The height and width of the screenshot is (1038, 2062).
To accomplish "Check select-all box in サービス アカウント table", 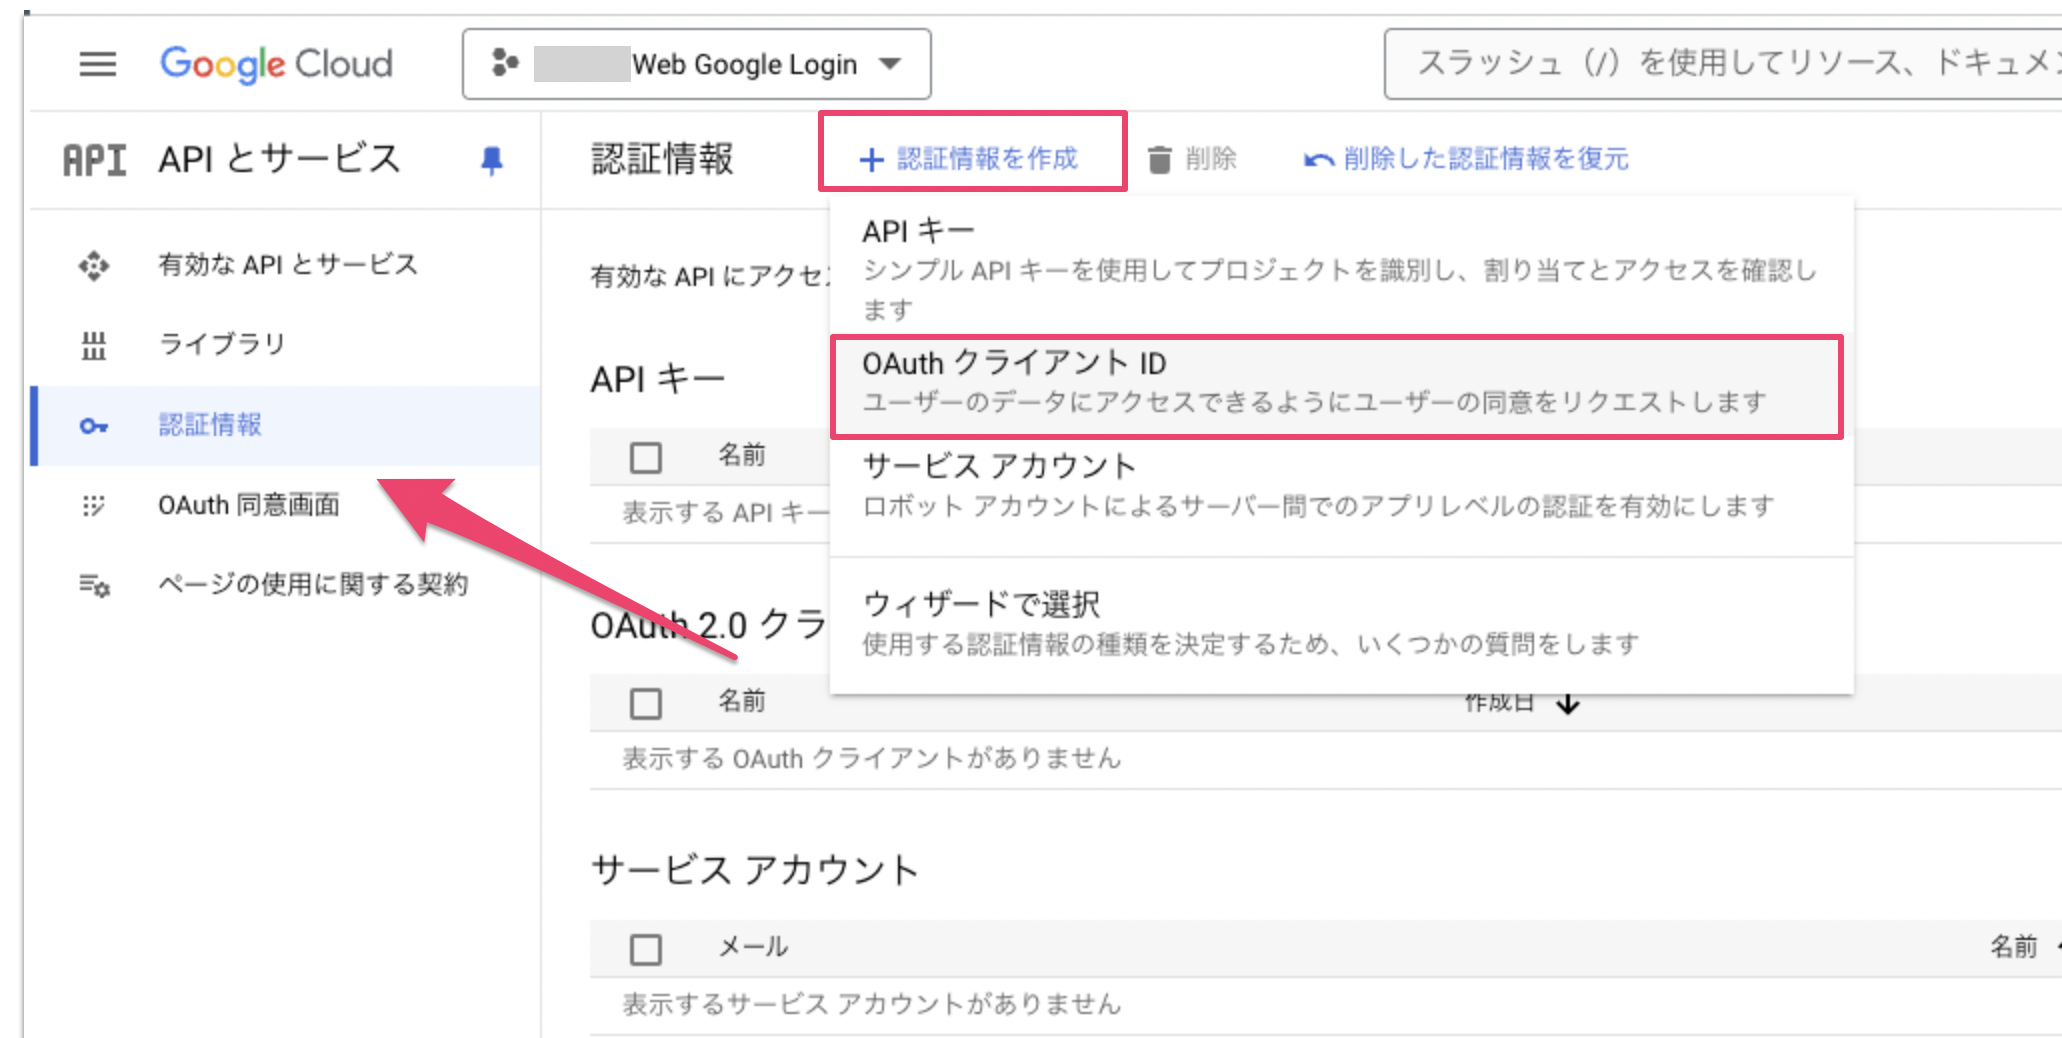I will tap(646, 949).
